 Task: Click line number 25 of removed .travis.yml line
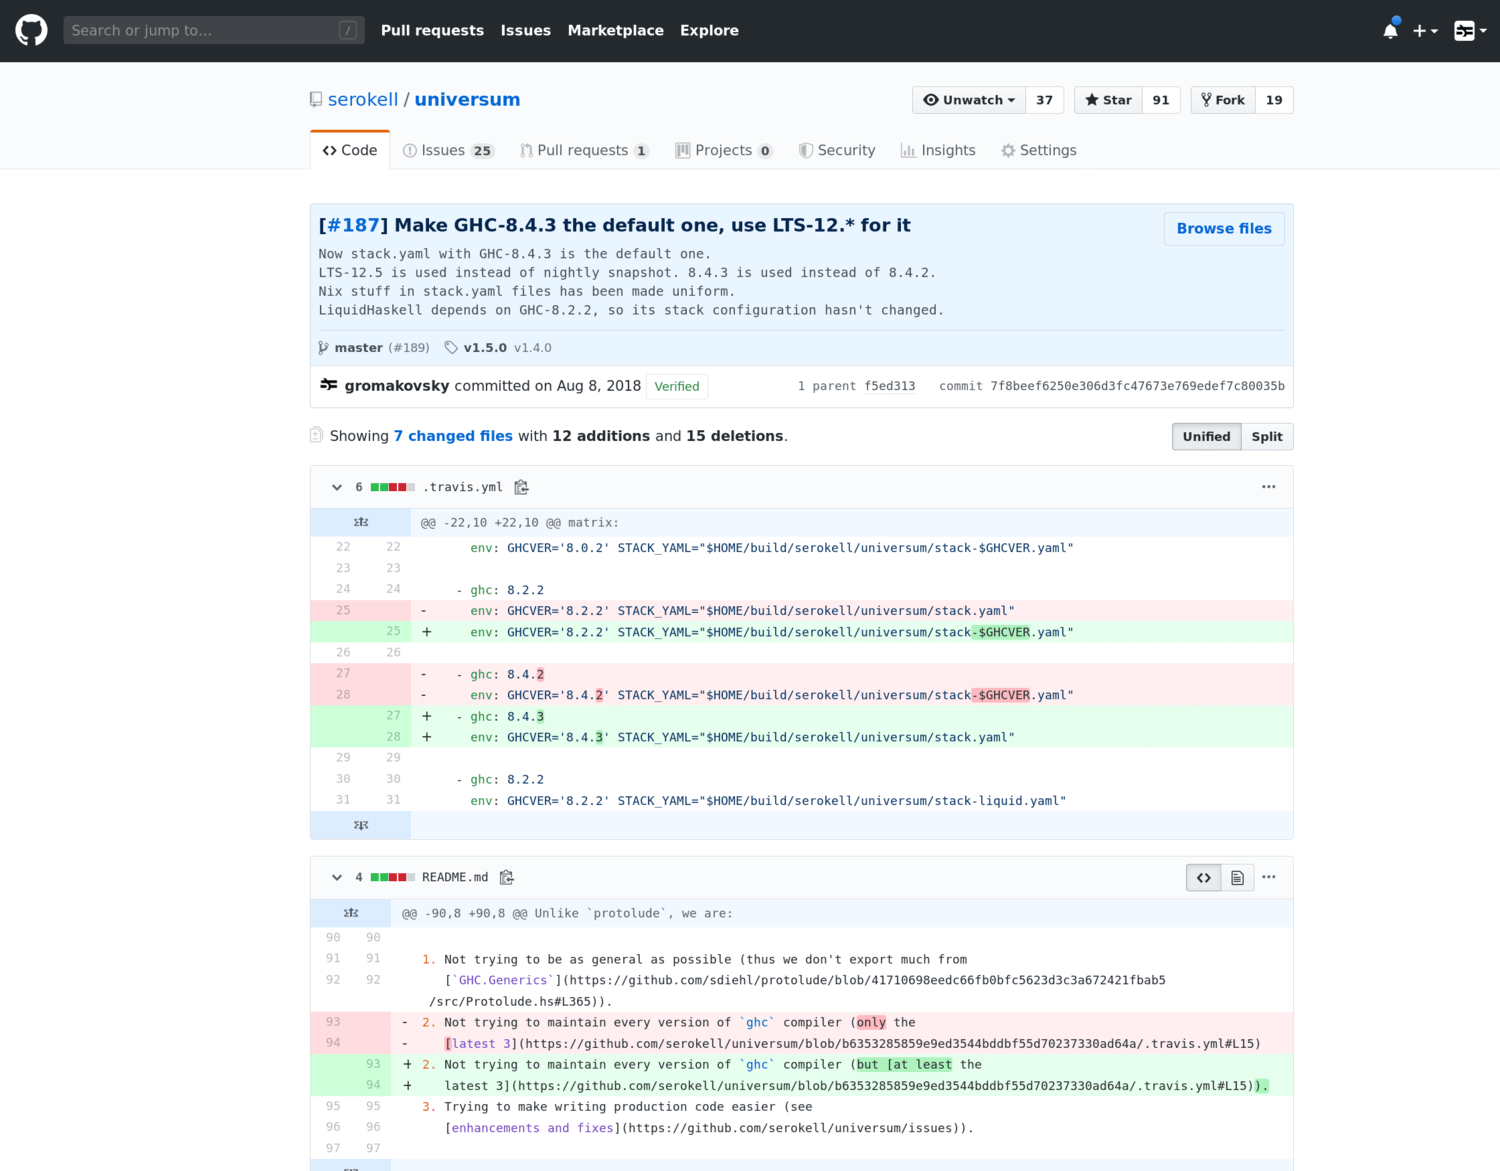tap(343, 610)
